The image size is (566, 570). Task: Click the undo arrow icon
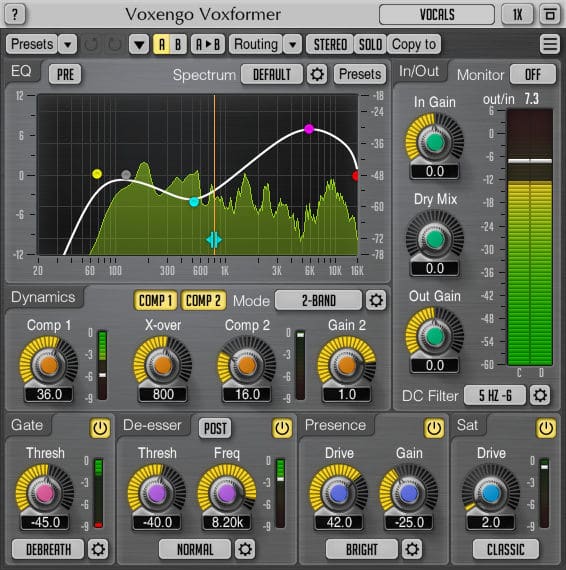pos(91,44)
